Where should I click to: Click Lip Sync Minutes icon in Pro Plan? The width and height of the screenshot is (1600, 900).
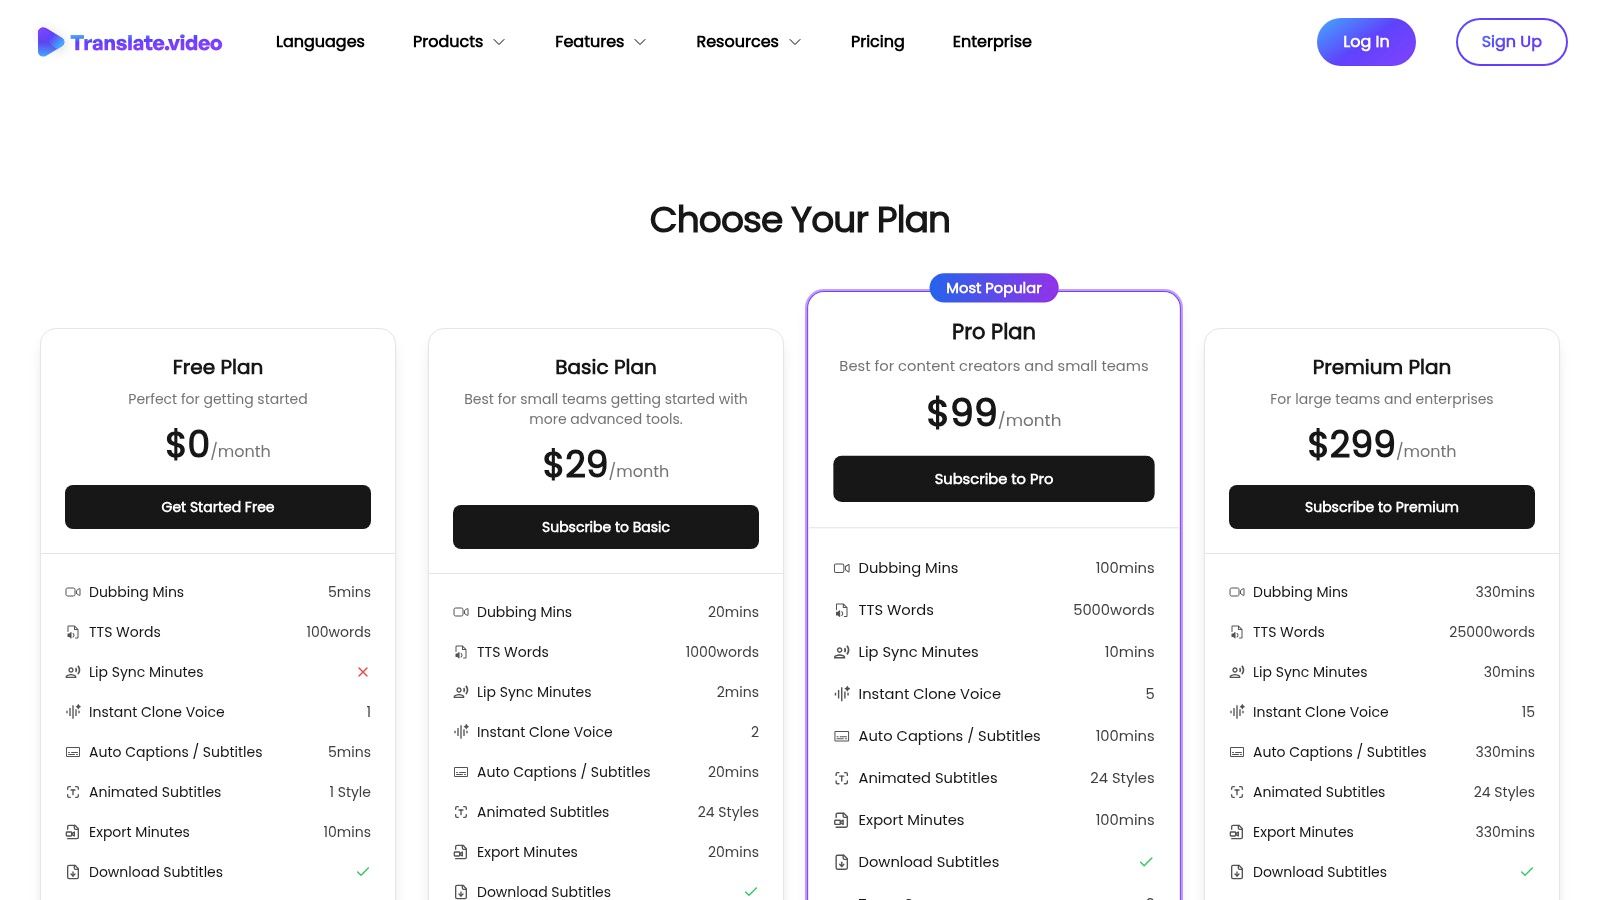(x=842, y=652)
